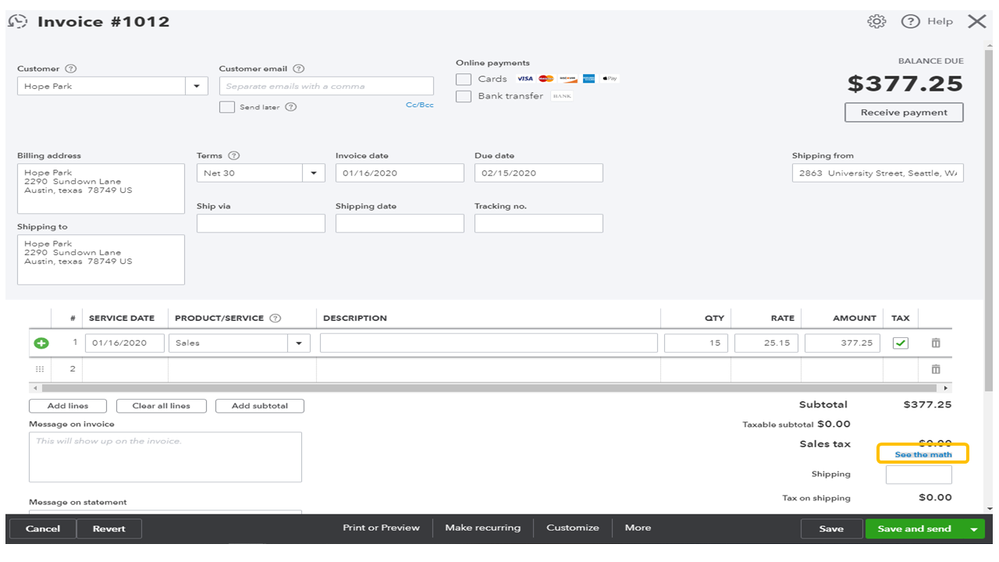999x562 pixels.
Task: Click the Due date field
Action: (x=538, y=173)
